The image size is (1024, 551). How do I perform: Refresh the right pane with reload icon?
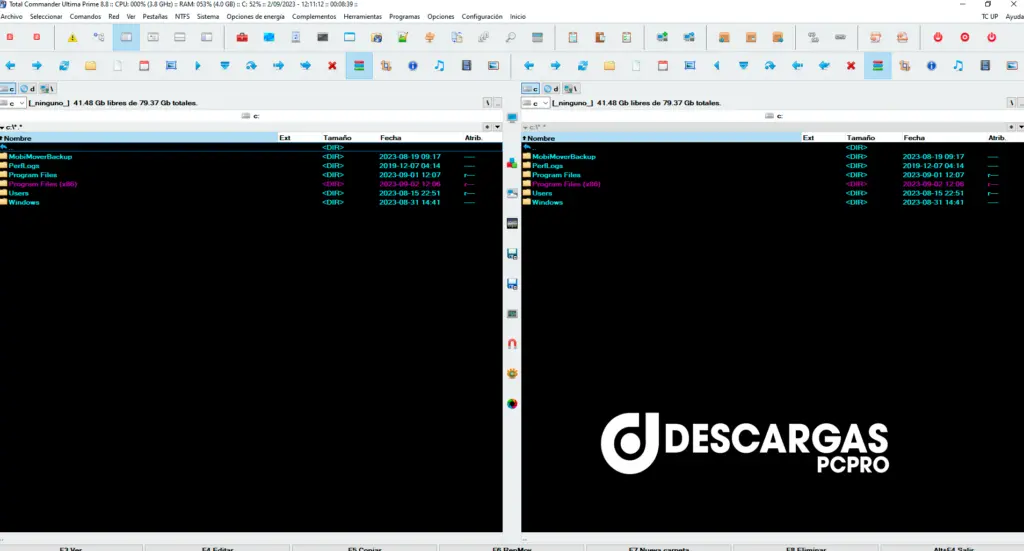click(583, 65)
